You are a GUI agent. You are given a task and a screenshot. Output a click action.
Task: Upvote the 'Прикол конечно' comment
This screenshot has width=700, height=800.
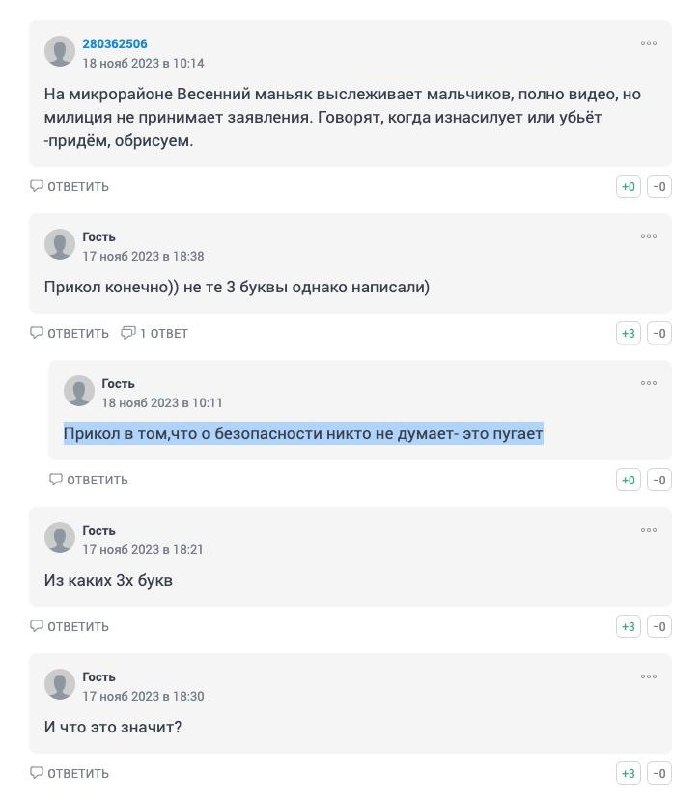coord(628,334)
